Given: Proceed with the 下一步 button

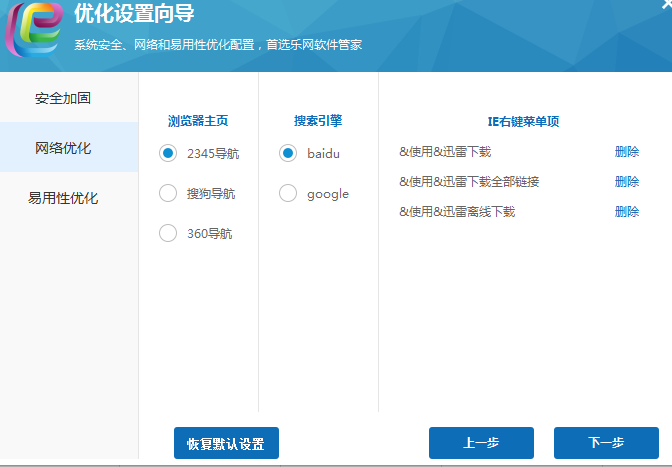Looking at the screenshot, I should 606,443.
